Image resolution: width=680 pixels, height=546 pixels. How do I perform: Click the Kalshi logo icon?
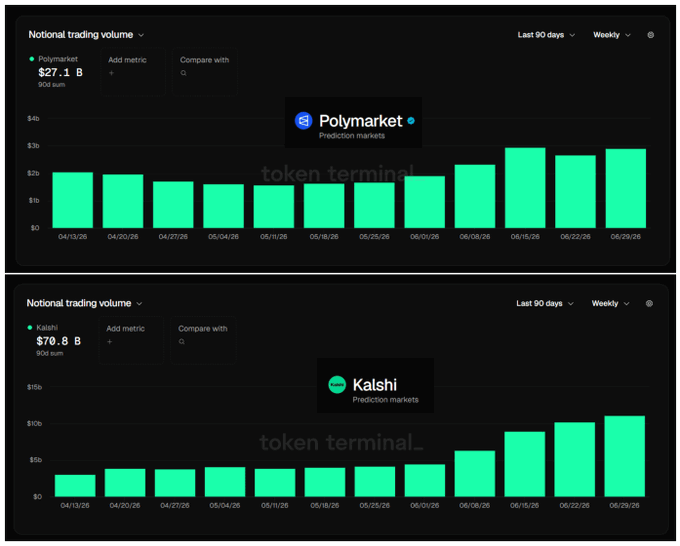point(337,385)
